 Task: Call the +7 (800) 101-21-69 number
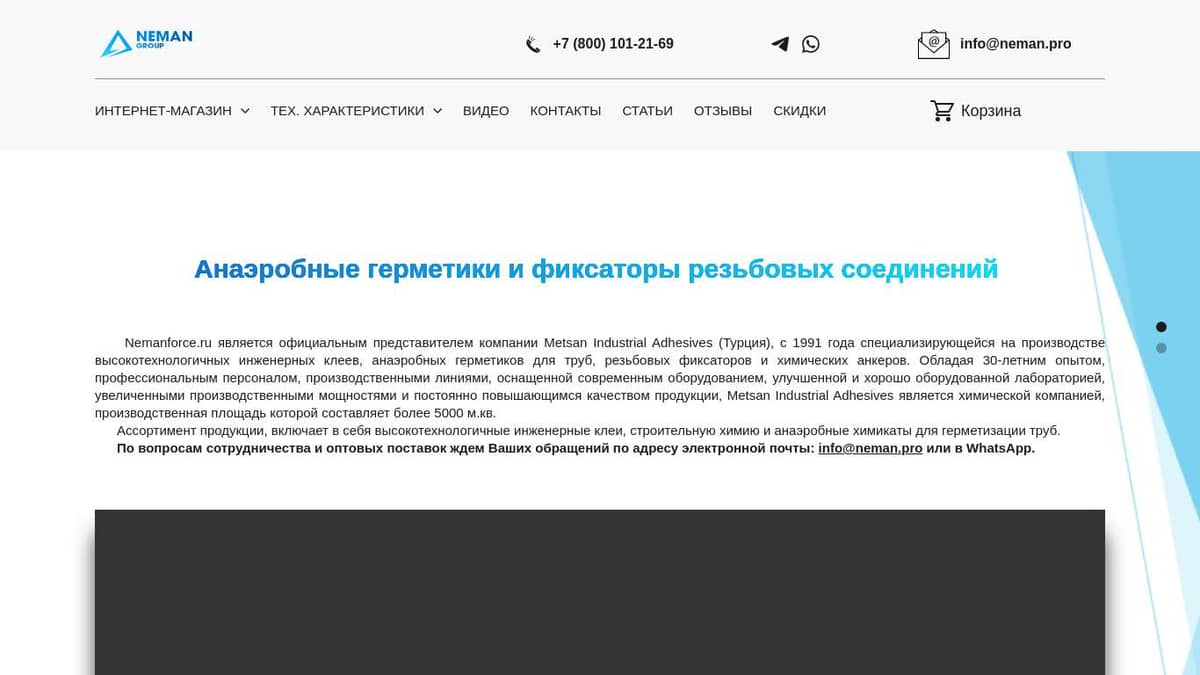click(612, 44)
